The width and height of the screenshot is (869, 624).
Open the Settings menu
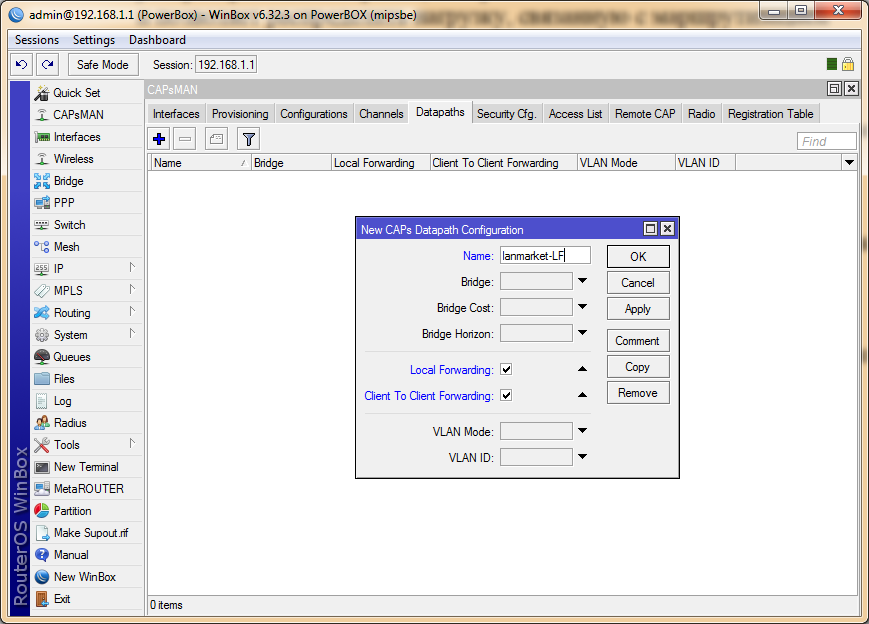94,40
